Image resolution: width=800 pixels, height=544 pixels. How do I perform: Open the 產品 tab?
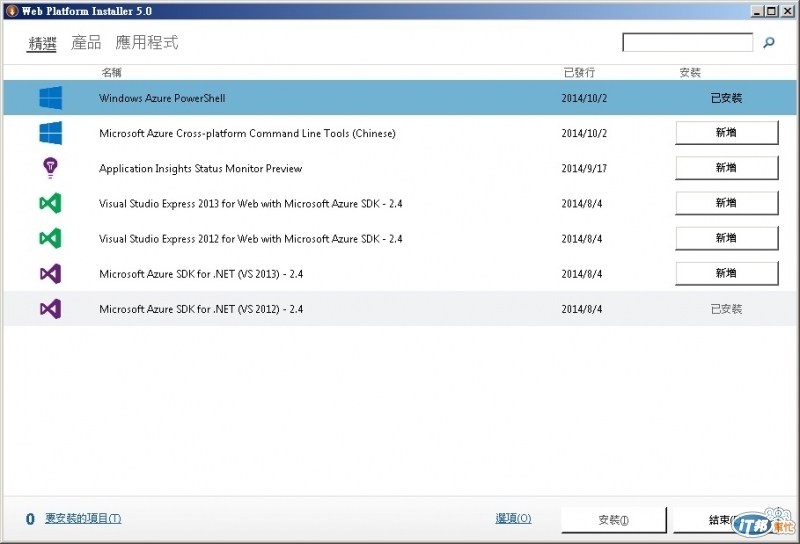[86, 42]
